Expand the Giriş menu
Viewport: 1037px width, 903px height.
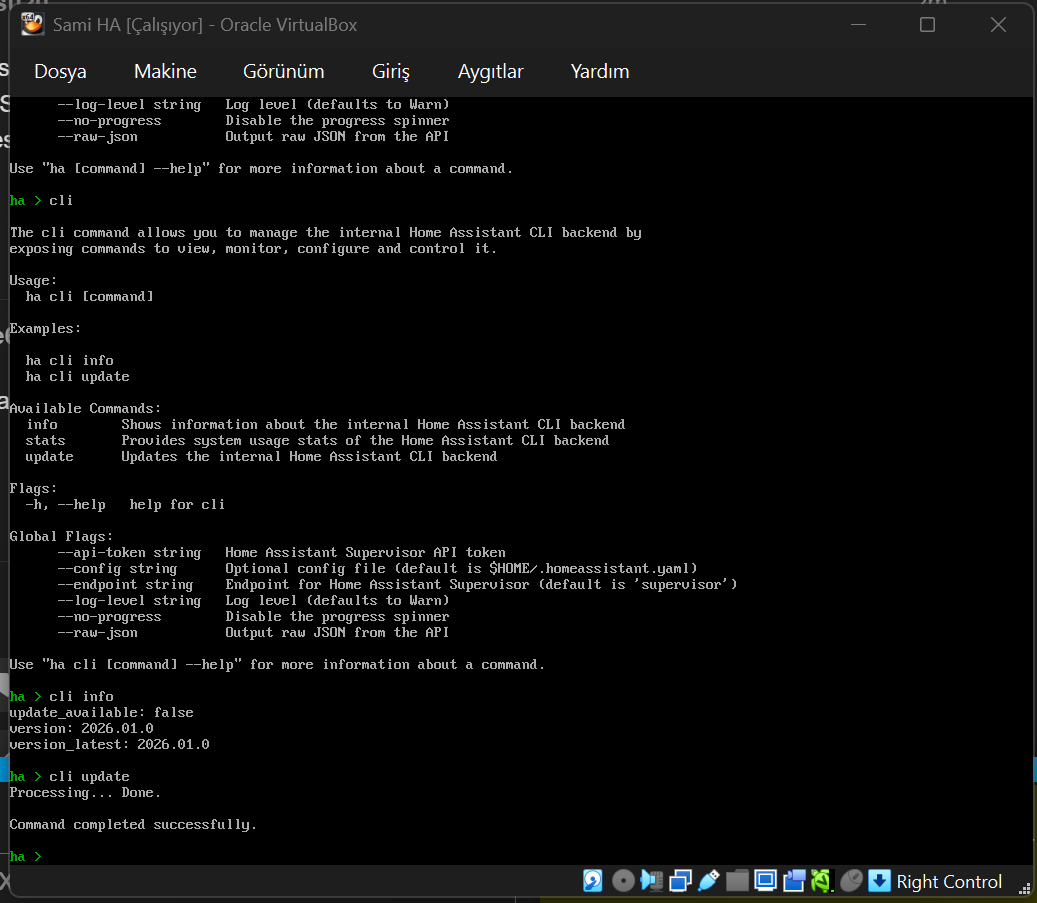pyautogui.click(x=390, y=71)
